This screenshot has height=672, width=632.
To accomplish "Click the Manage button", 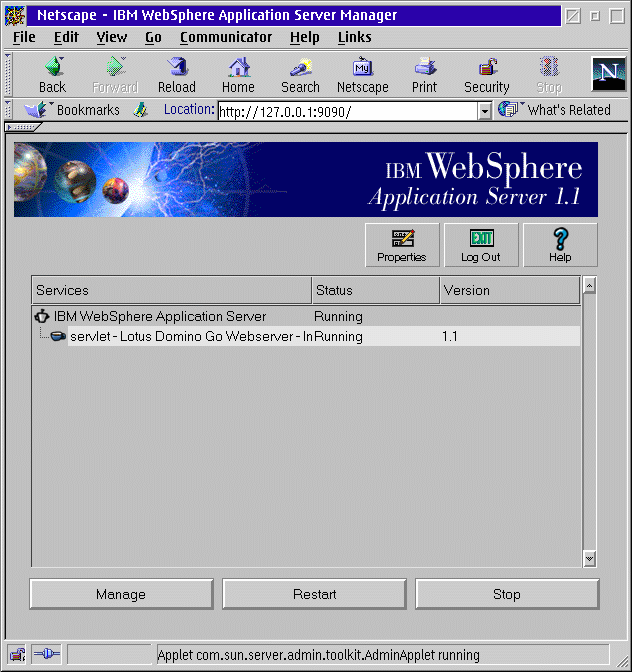I will click(x=121, y=594).
